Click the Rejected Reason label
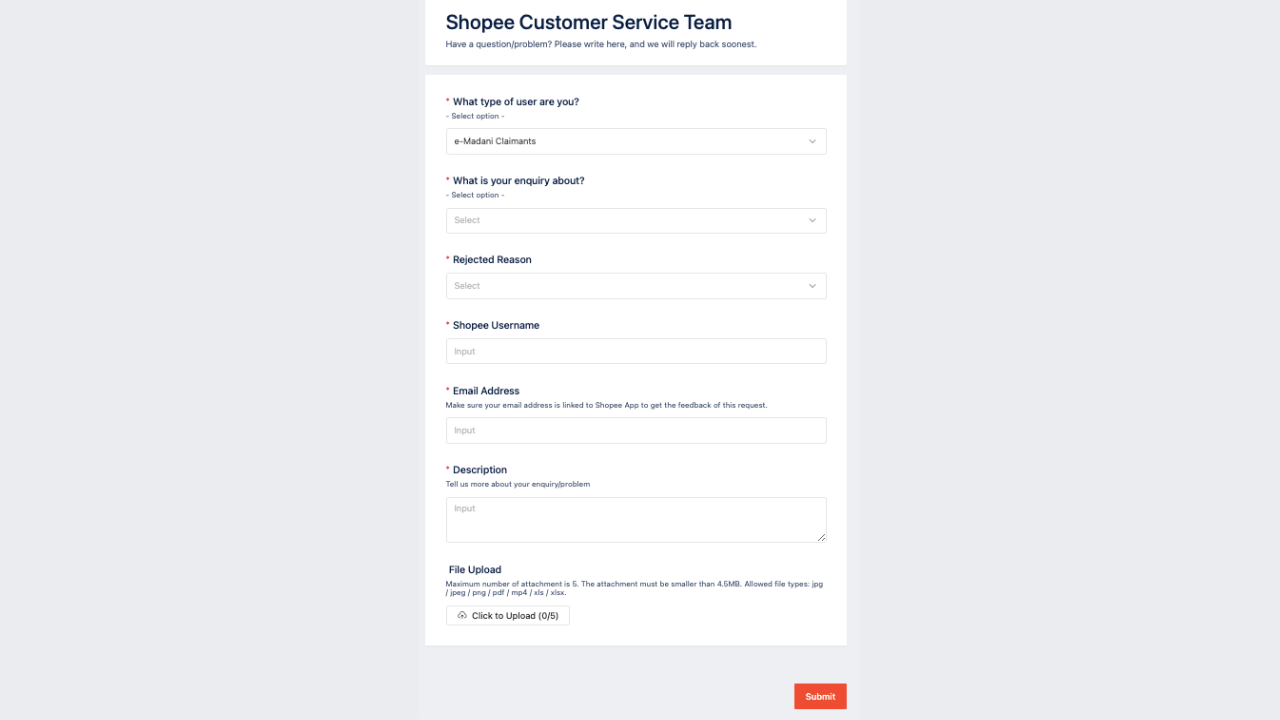Image resolution: width=1280 pixels, height=720 pixels. click(492, 260)
